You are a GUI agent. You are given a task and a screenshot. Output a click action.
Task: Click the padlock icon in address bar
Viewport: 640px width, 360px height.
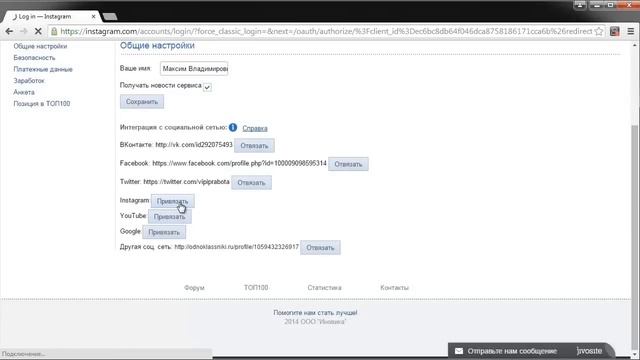pos(54,31)
